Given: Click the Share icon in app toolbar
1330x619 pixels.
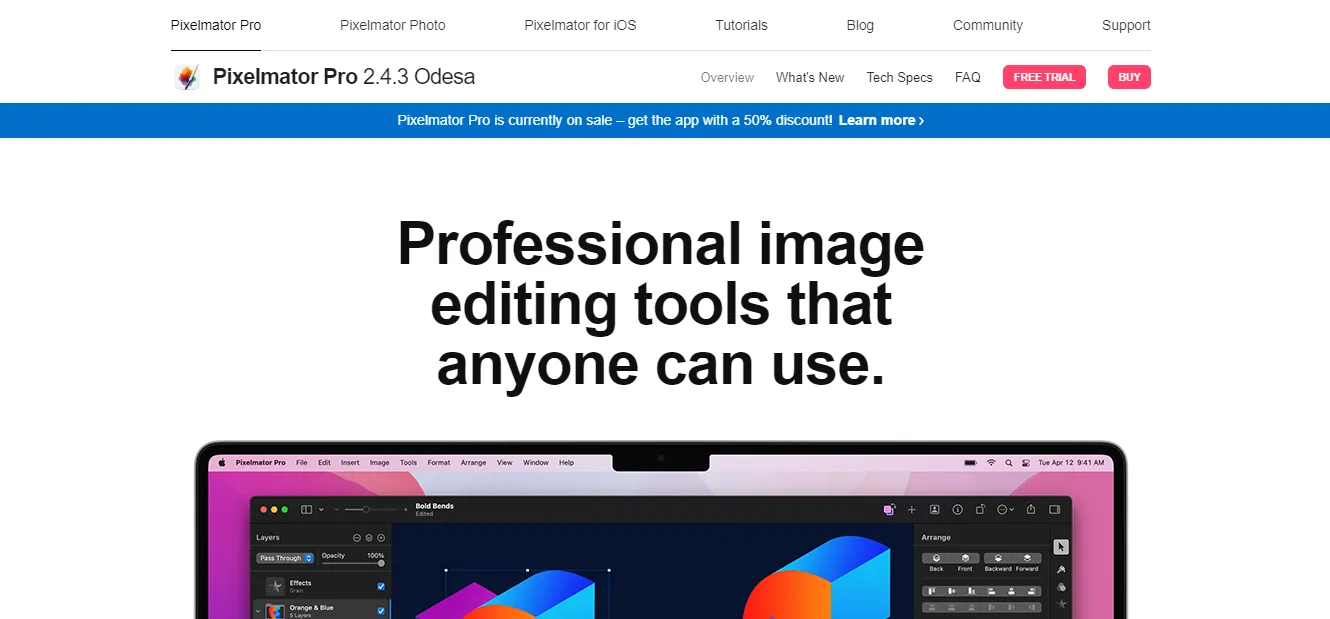Looking at the screenshot, I should (1030, 509).
